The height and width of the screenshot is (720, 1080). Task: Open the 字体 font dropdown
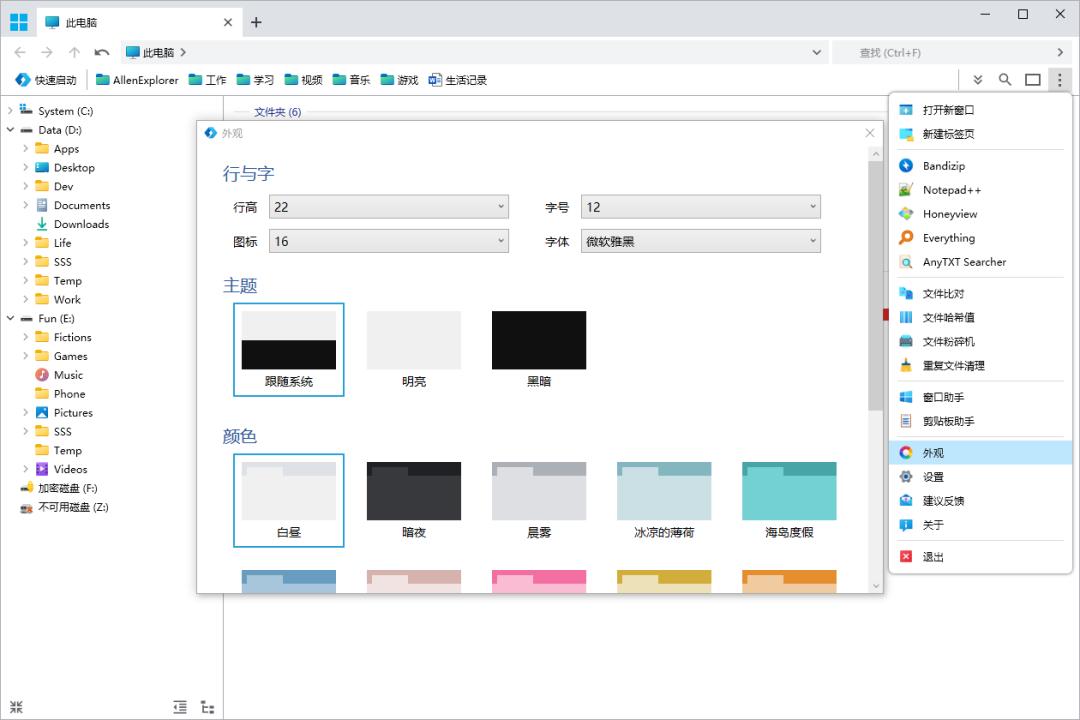click(702, 241)
